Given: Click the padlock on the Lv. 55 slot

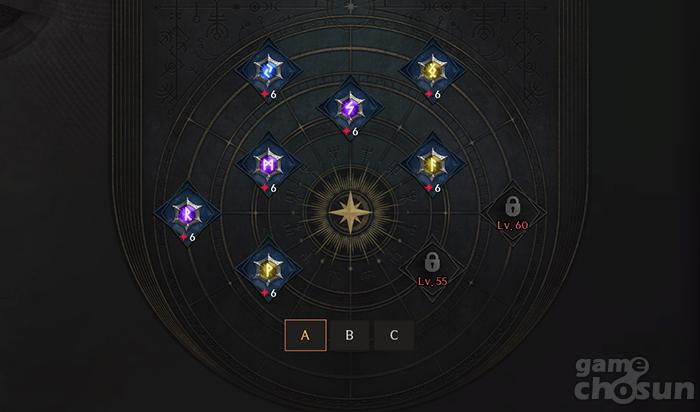Looking at the screenshot, I should click(432, 262).
